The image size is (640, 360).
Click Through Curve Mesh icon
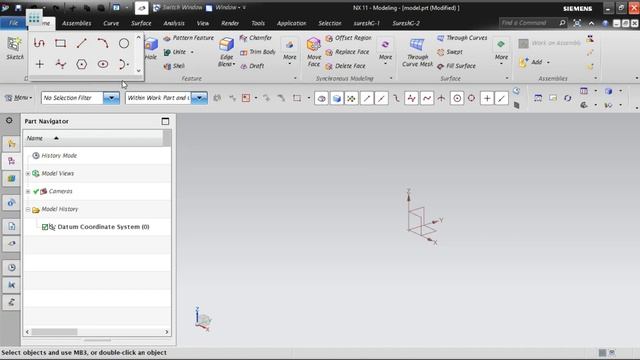[417, 44]
